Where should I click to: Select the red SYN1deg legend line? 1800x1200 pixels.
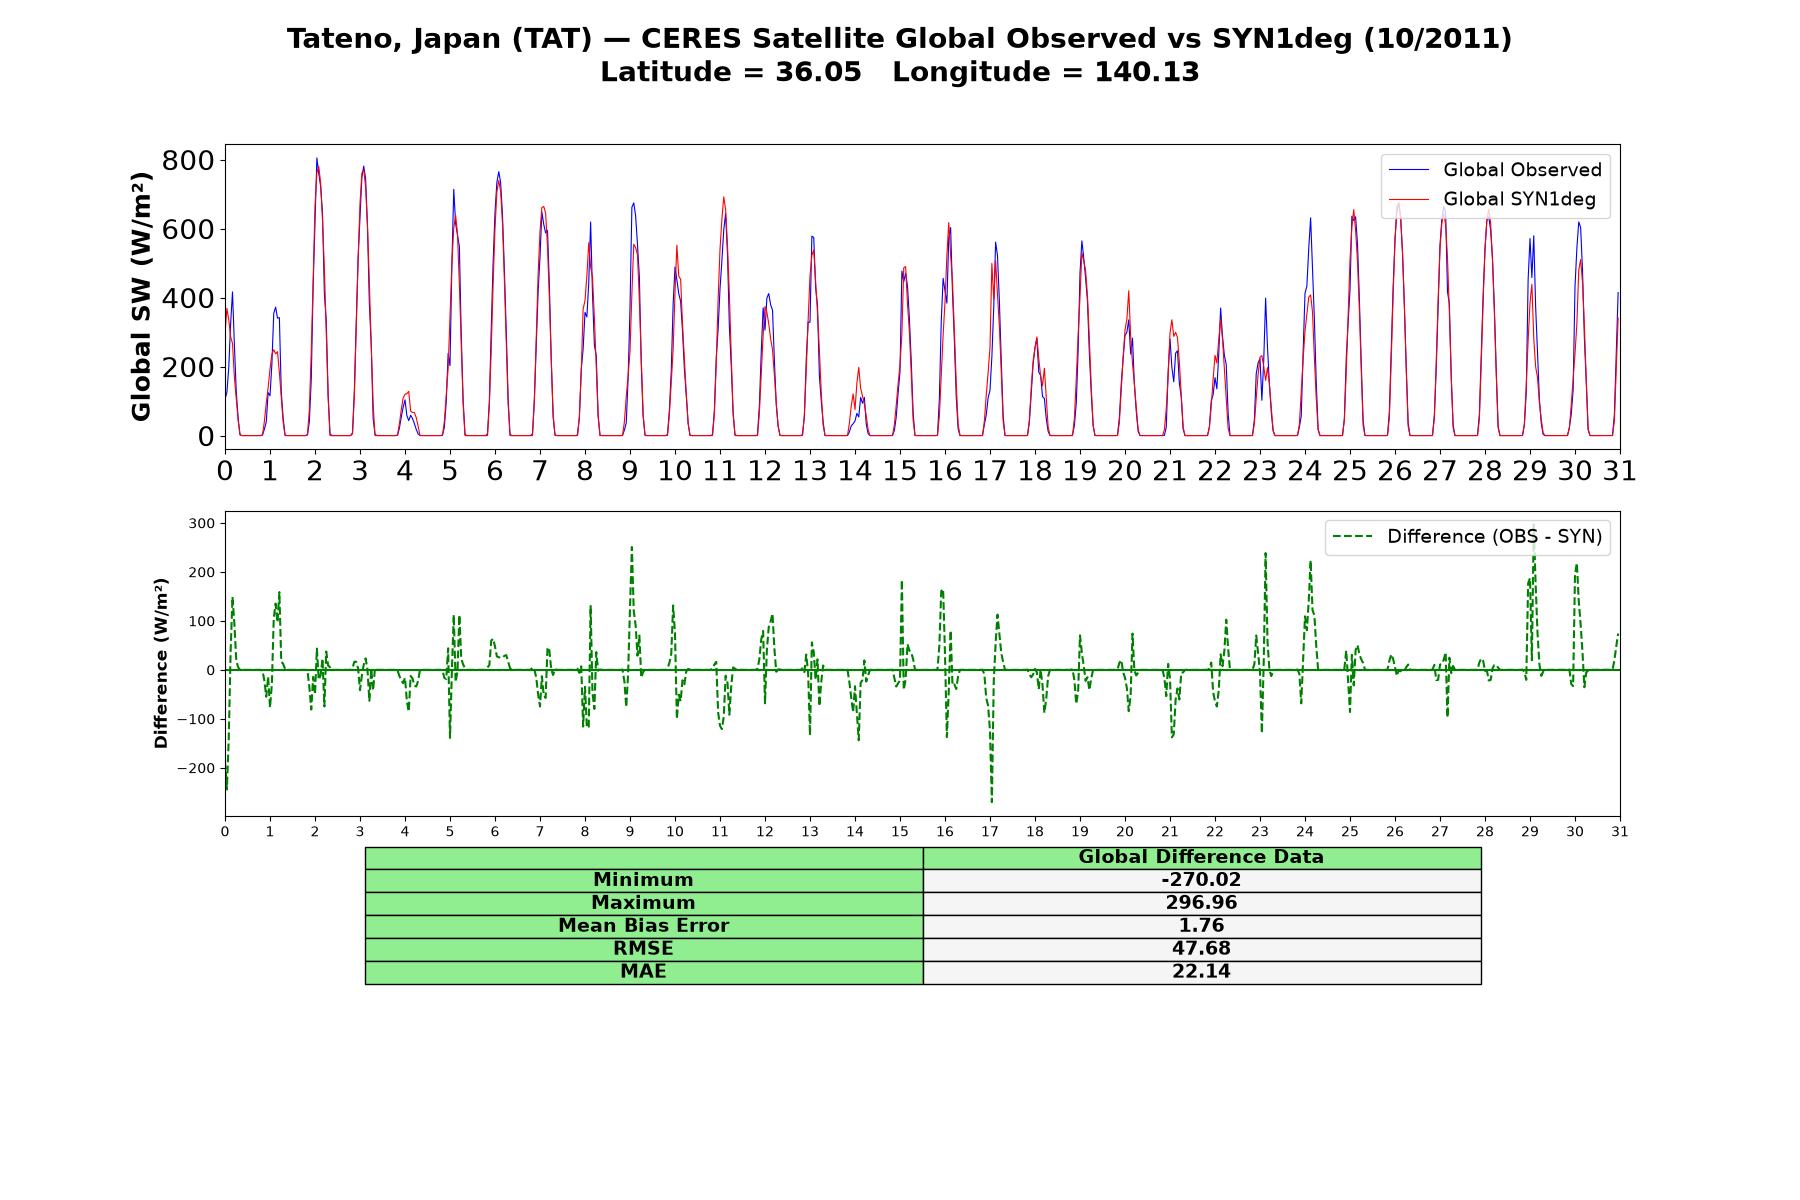point(1410,199)
